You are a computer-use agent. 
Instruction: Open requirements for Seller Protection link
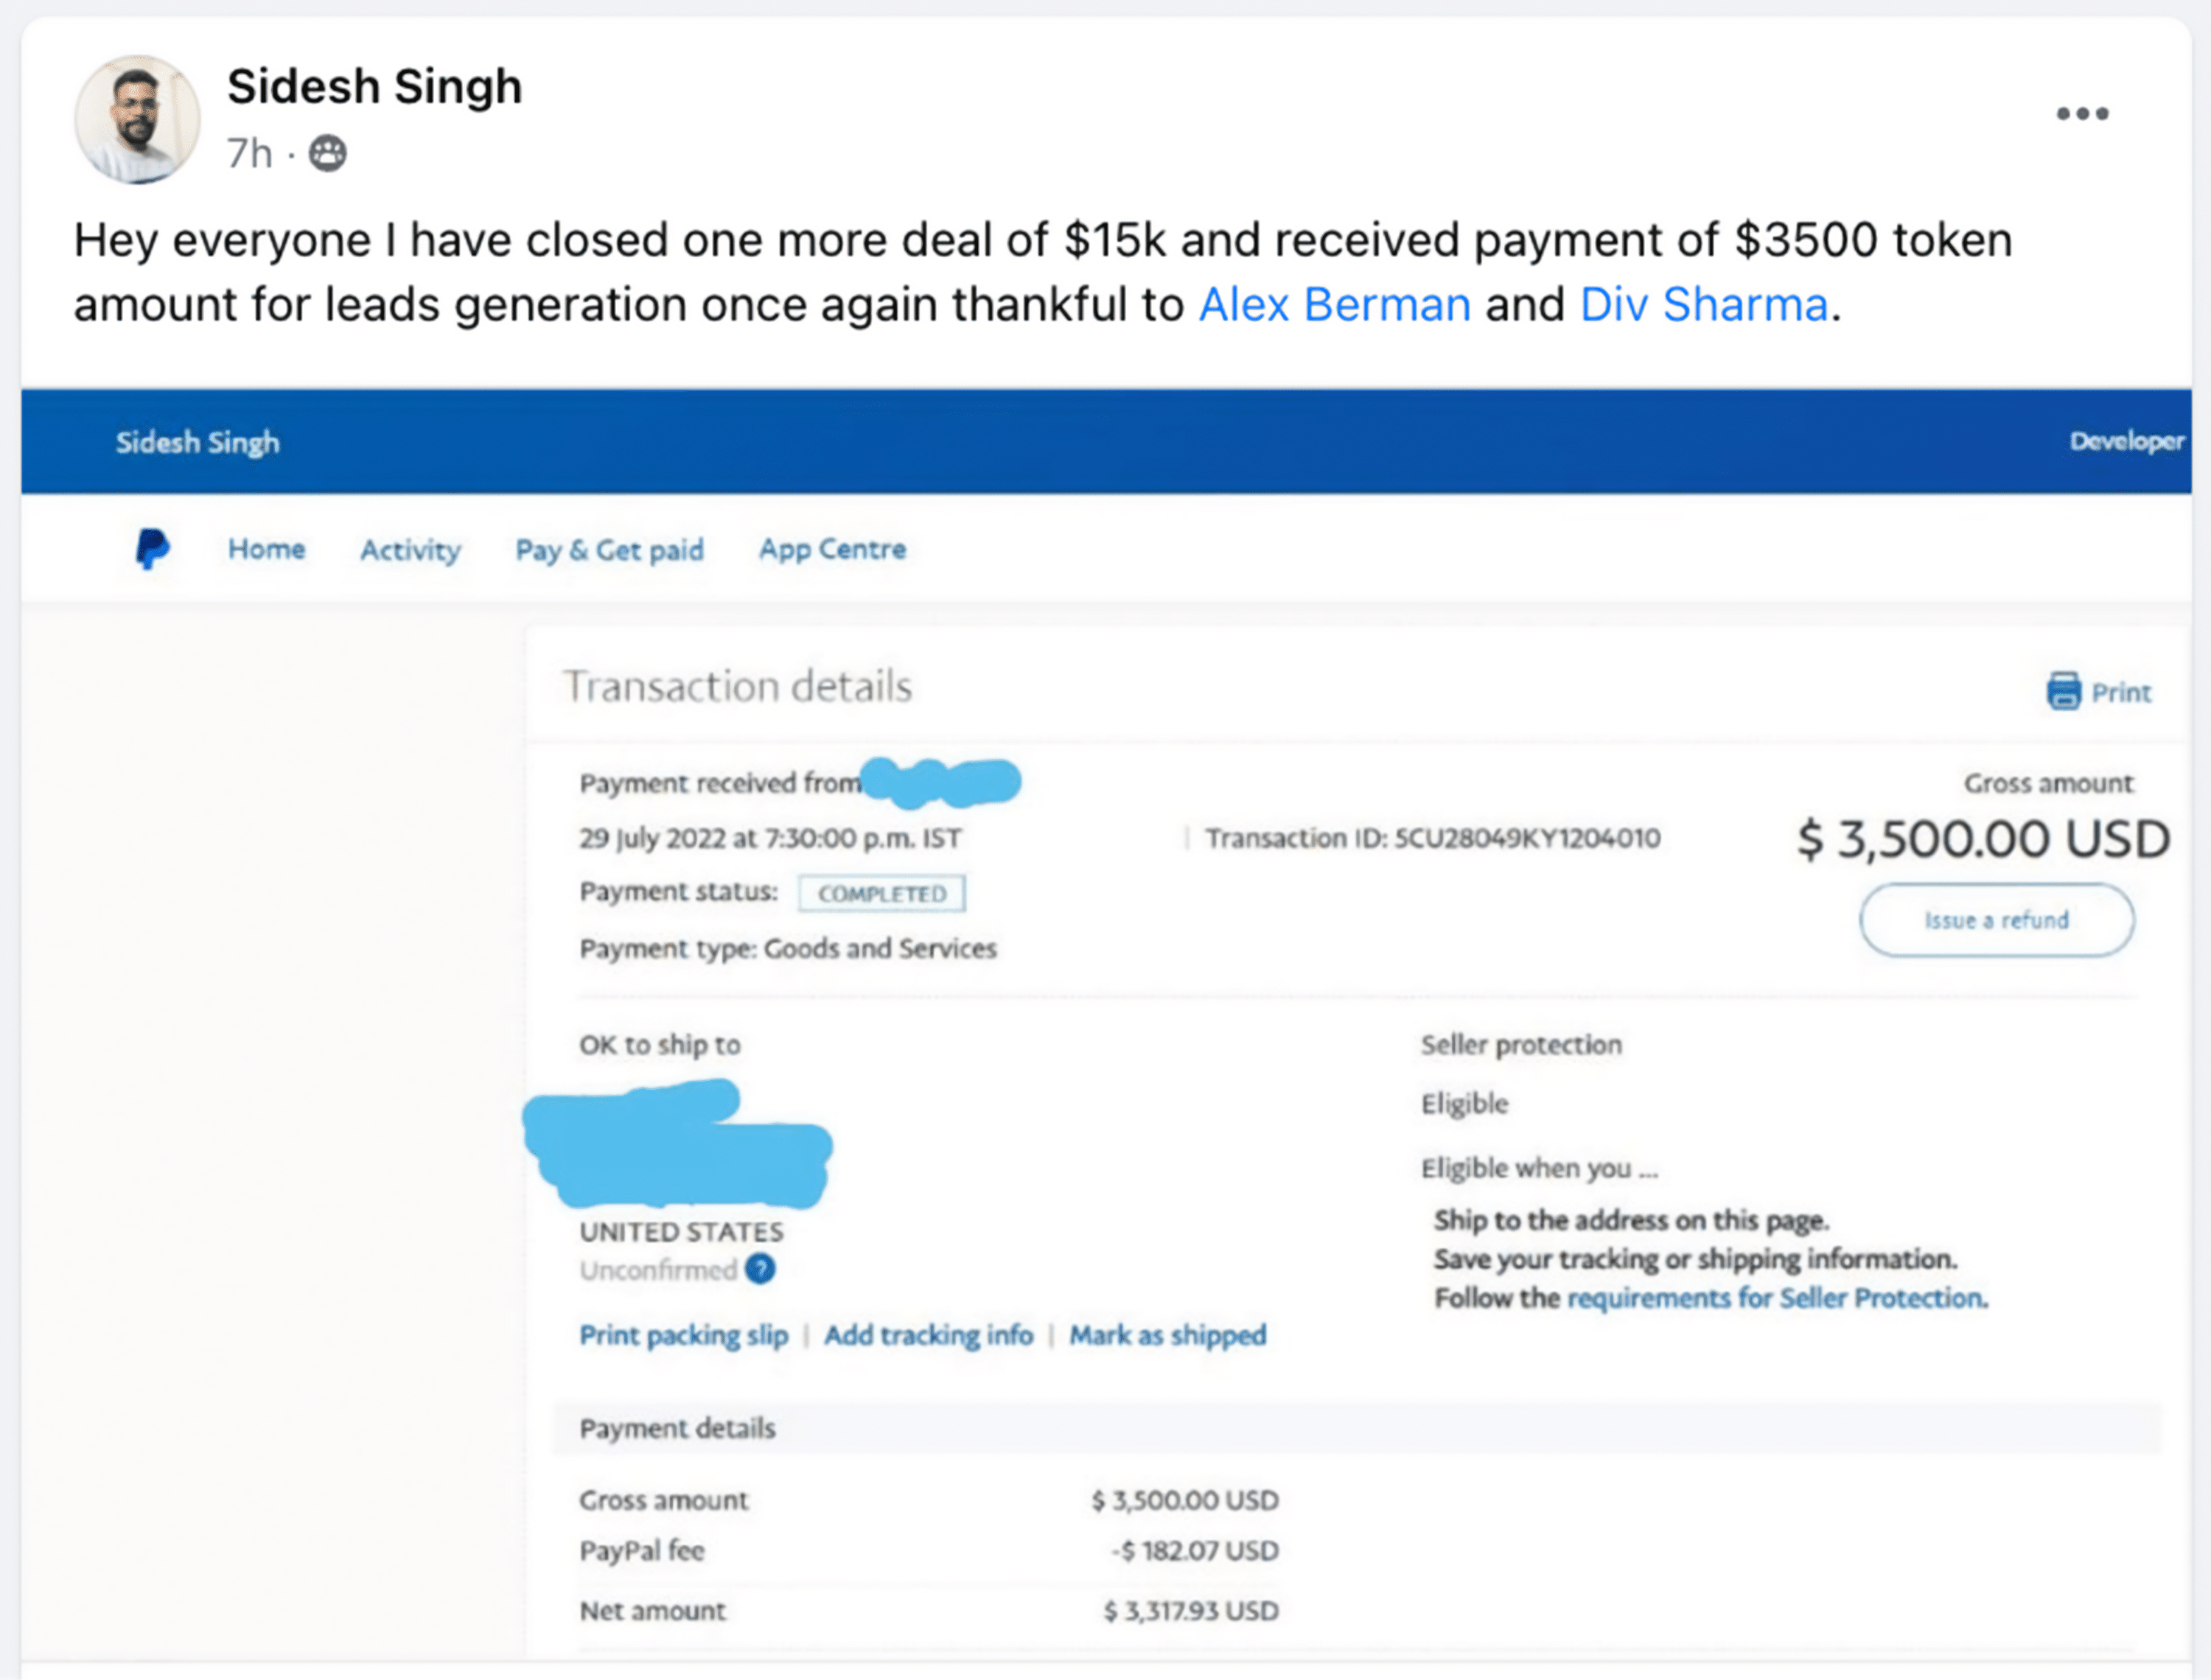point(1777,1298)
